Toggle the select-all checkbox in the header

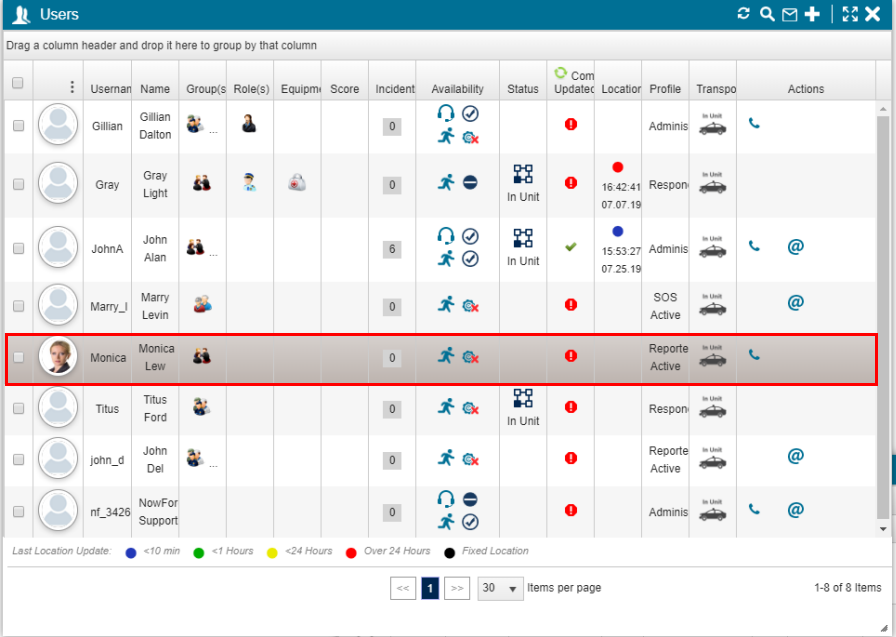coord(18,84)
